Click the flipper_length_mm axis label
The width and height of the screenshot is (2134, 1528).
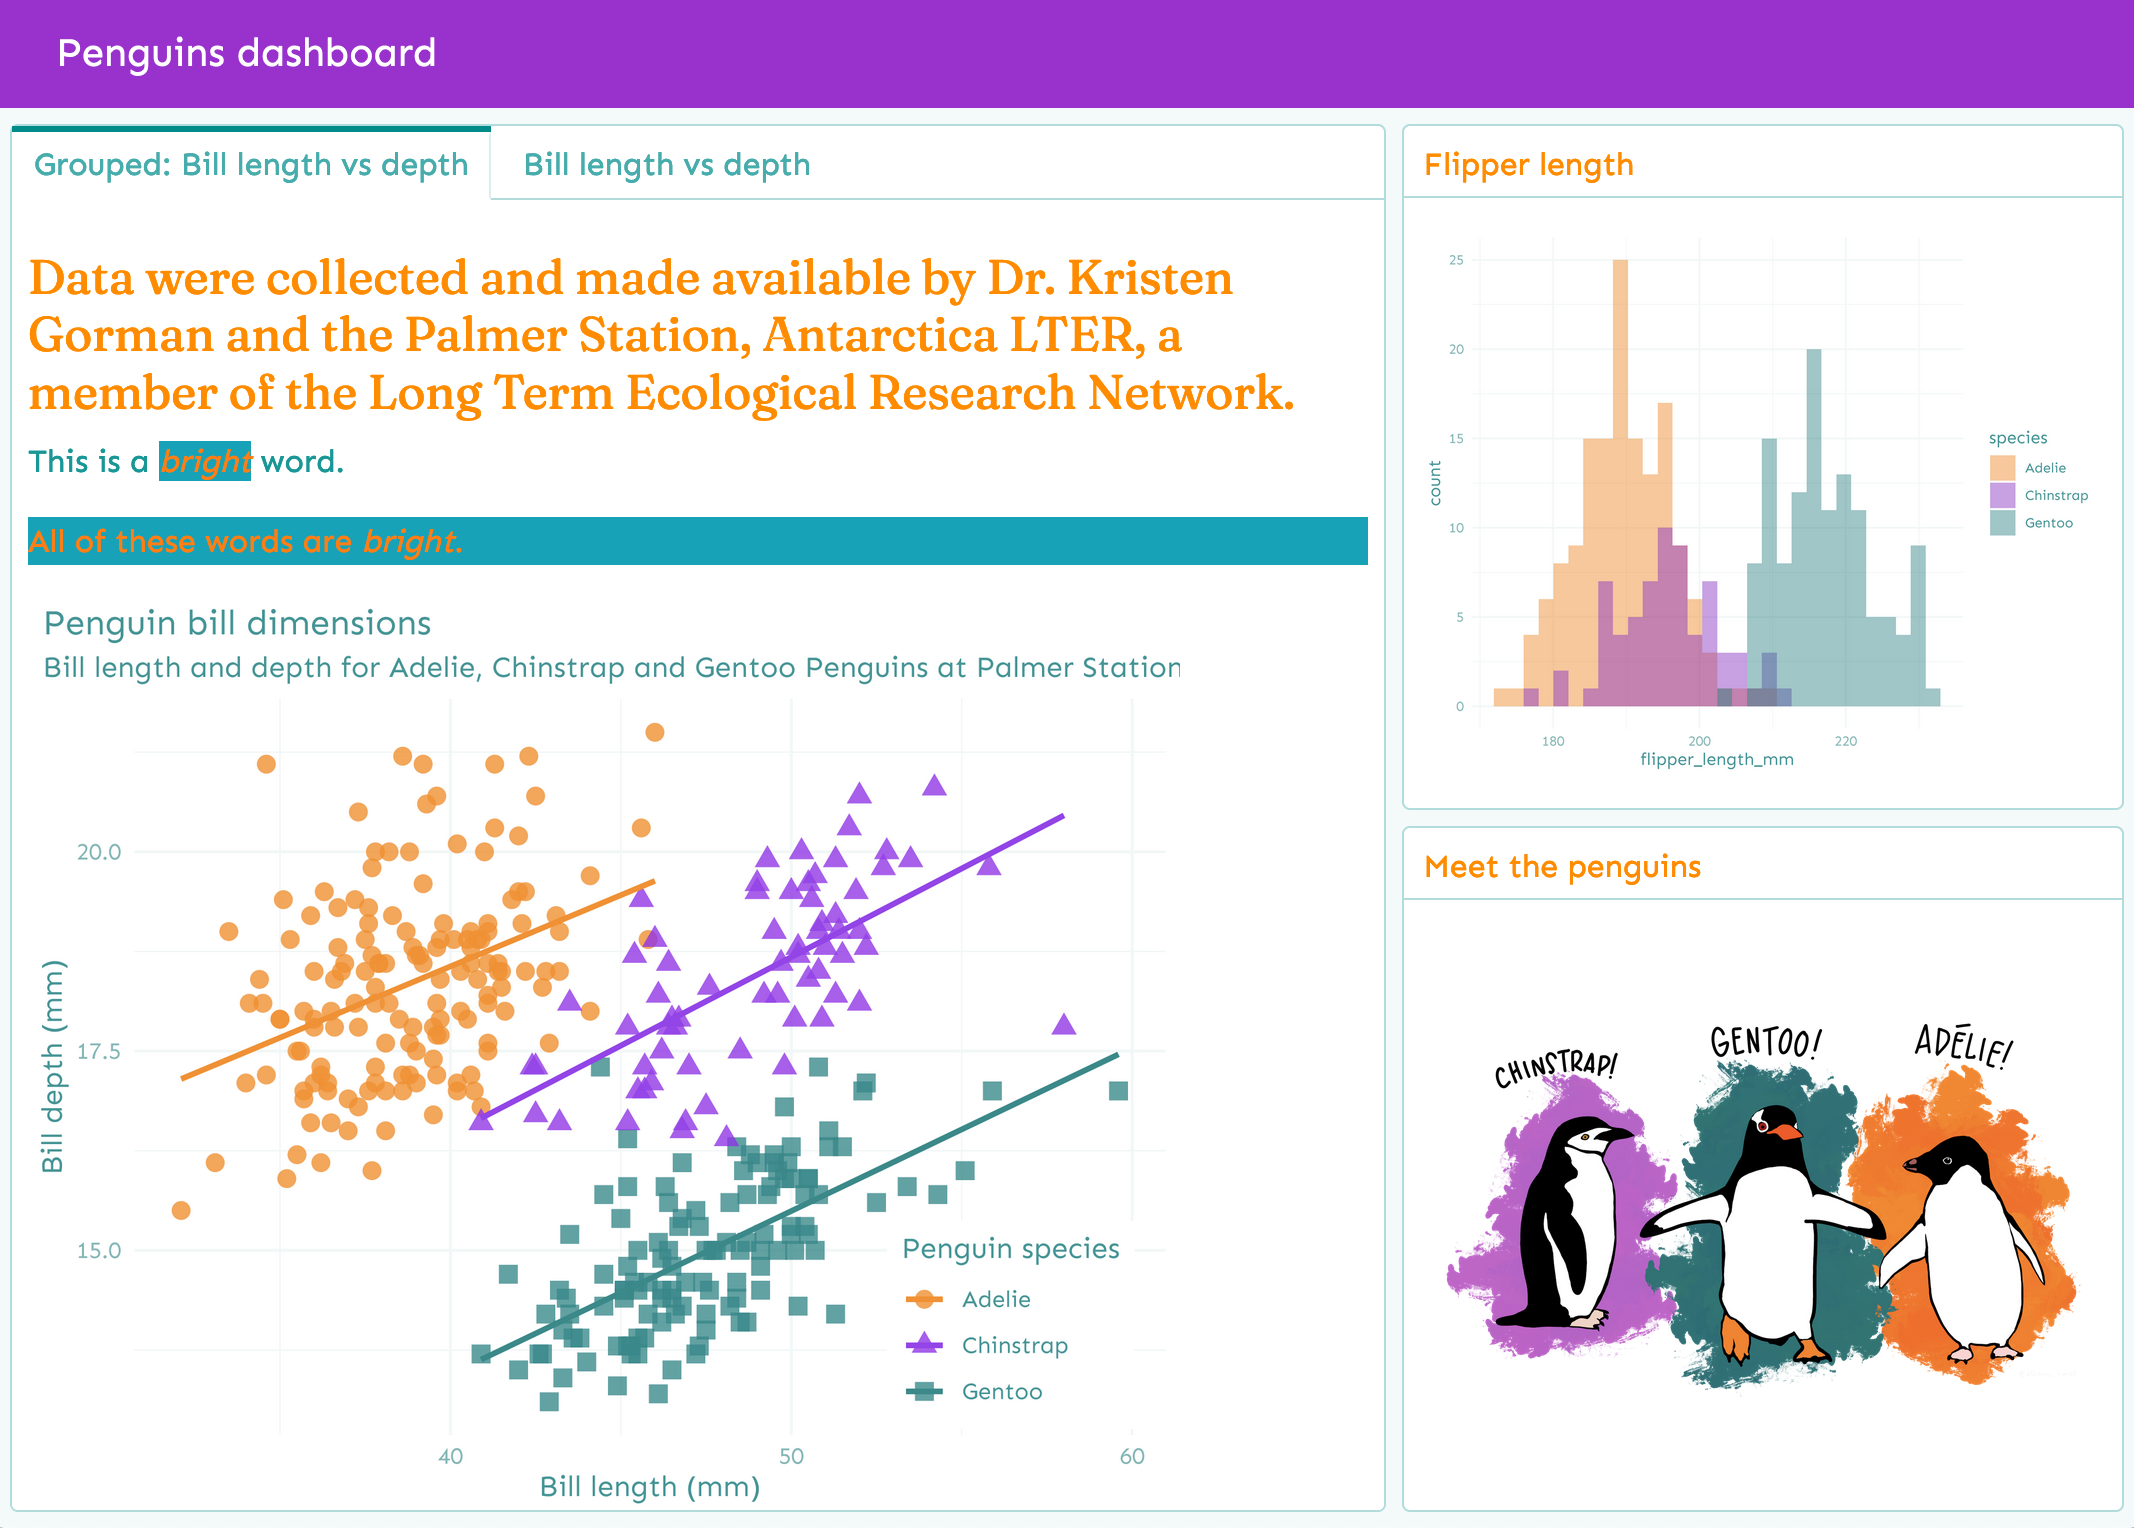pos(1716,759)
